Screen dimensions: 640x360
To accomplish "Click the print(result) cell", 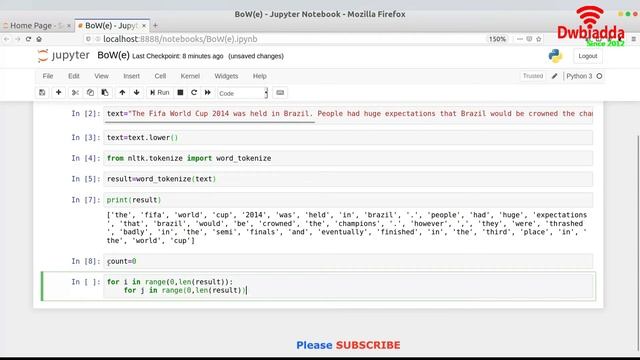I will [x=348, y=200].
